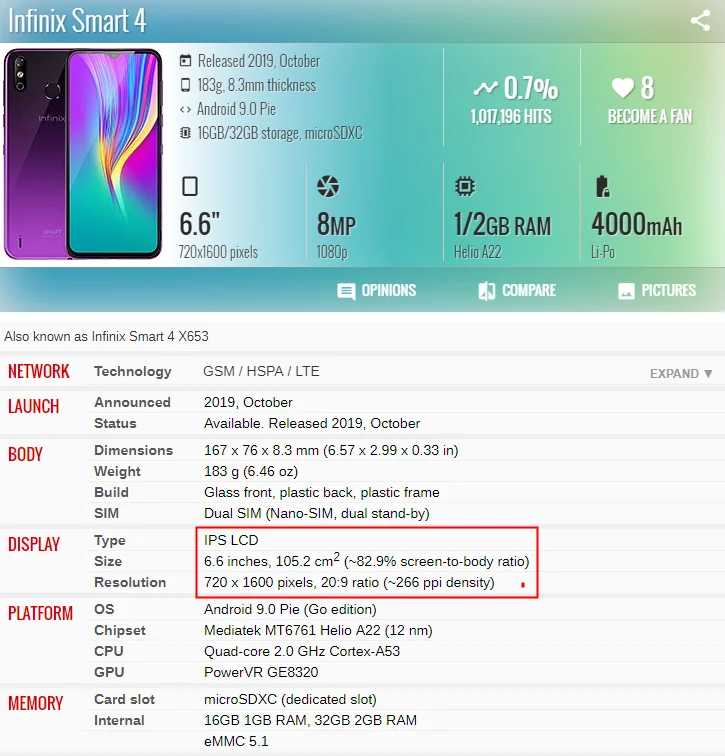This screenshot has height=756, width=725.
Task: Click the camera shutter icon above 8MP
Action: tap(328, 186)
